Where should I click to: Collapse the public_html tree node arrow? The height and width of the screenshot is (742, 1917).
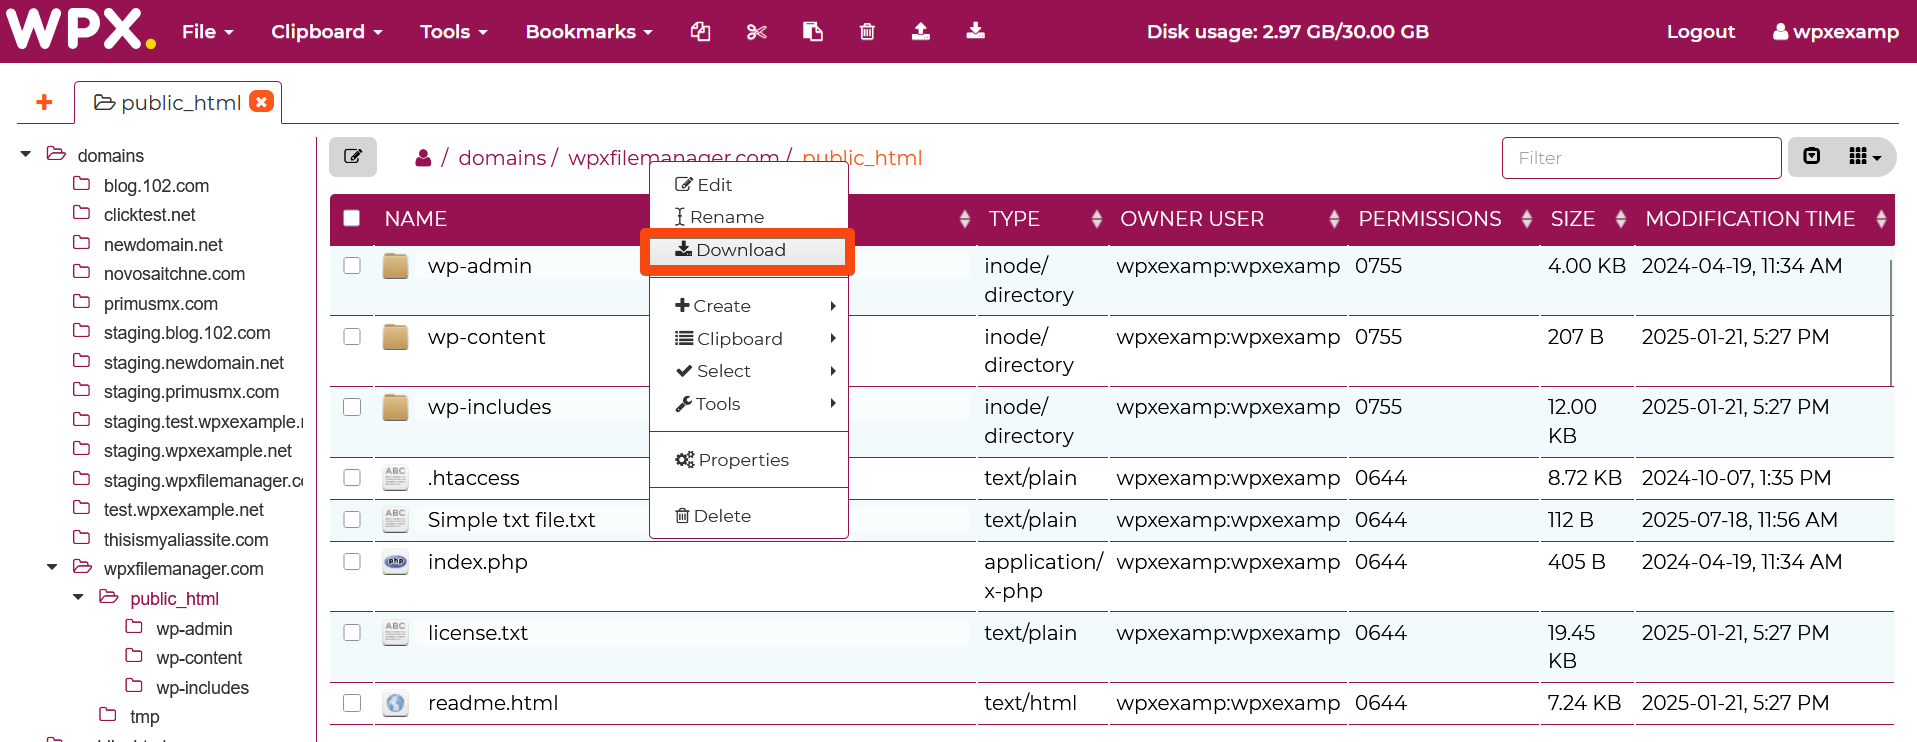point(78,597)
